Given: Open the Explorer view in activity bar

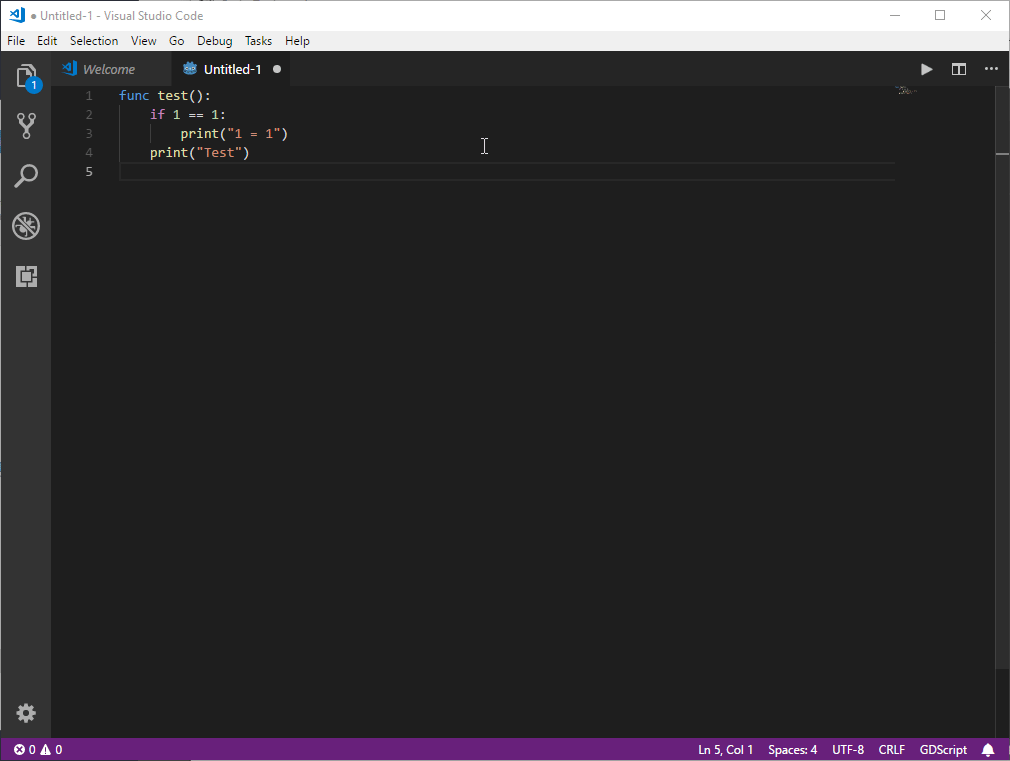Looking at the screenshot, I should 26,76.
